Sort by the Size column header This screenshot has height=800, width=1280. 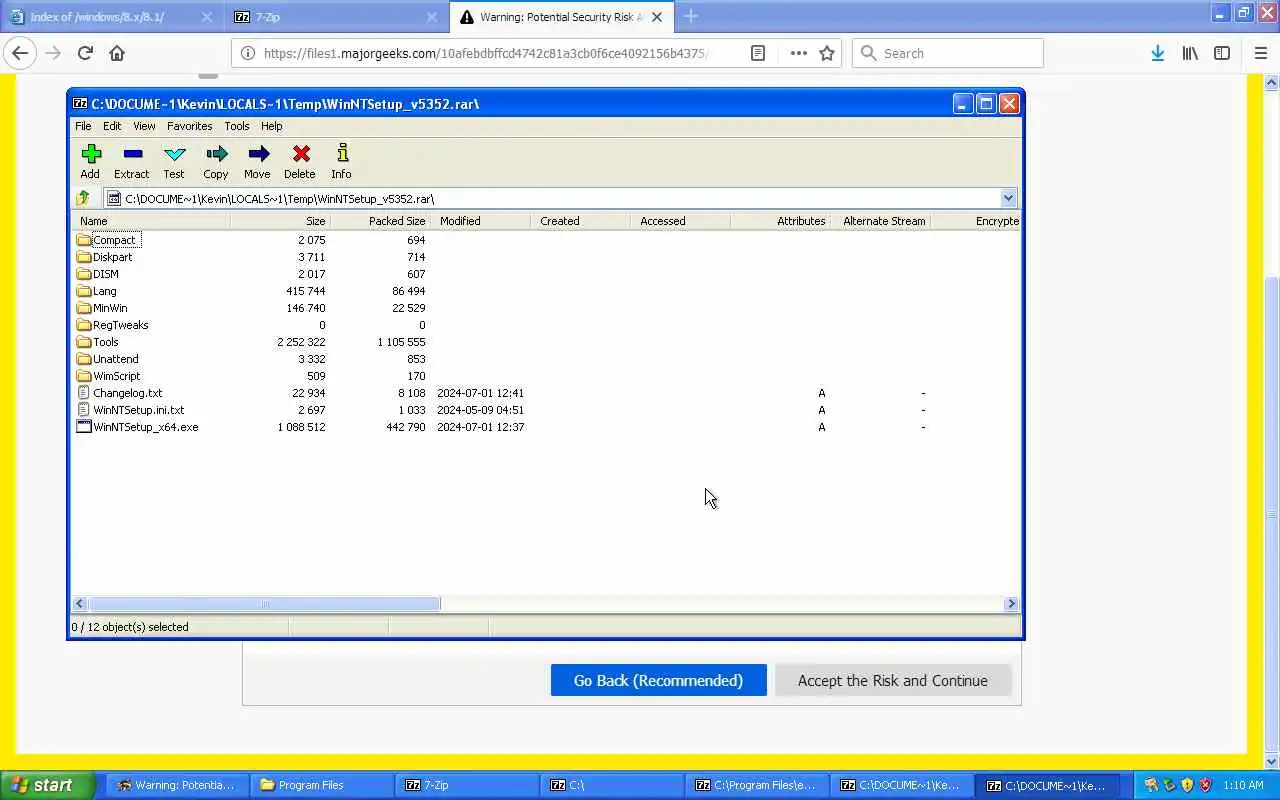click(280, 221)
